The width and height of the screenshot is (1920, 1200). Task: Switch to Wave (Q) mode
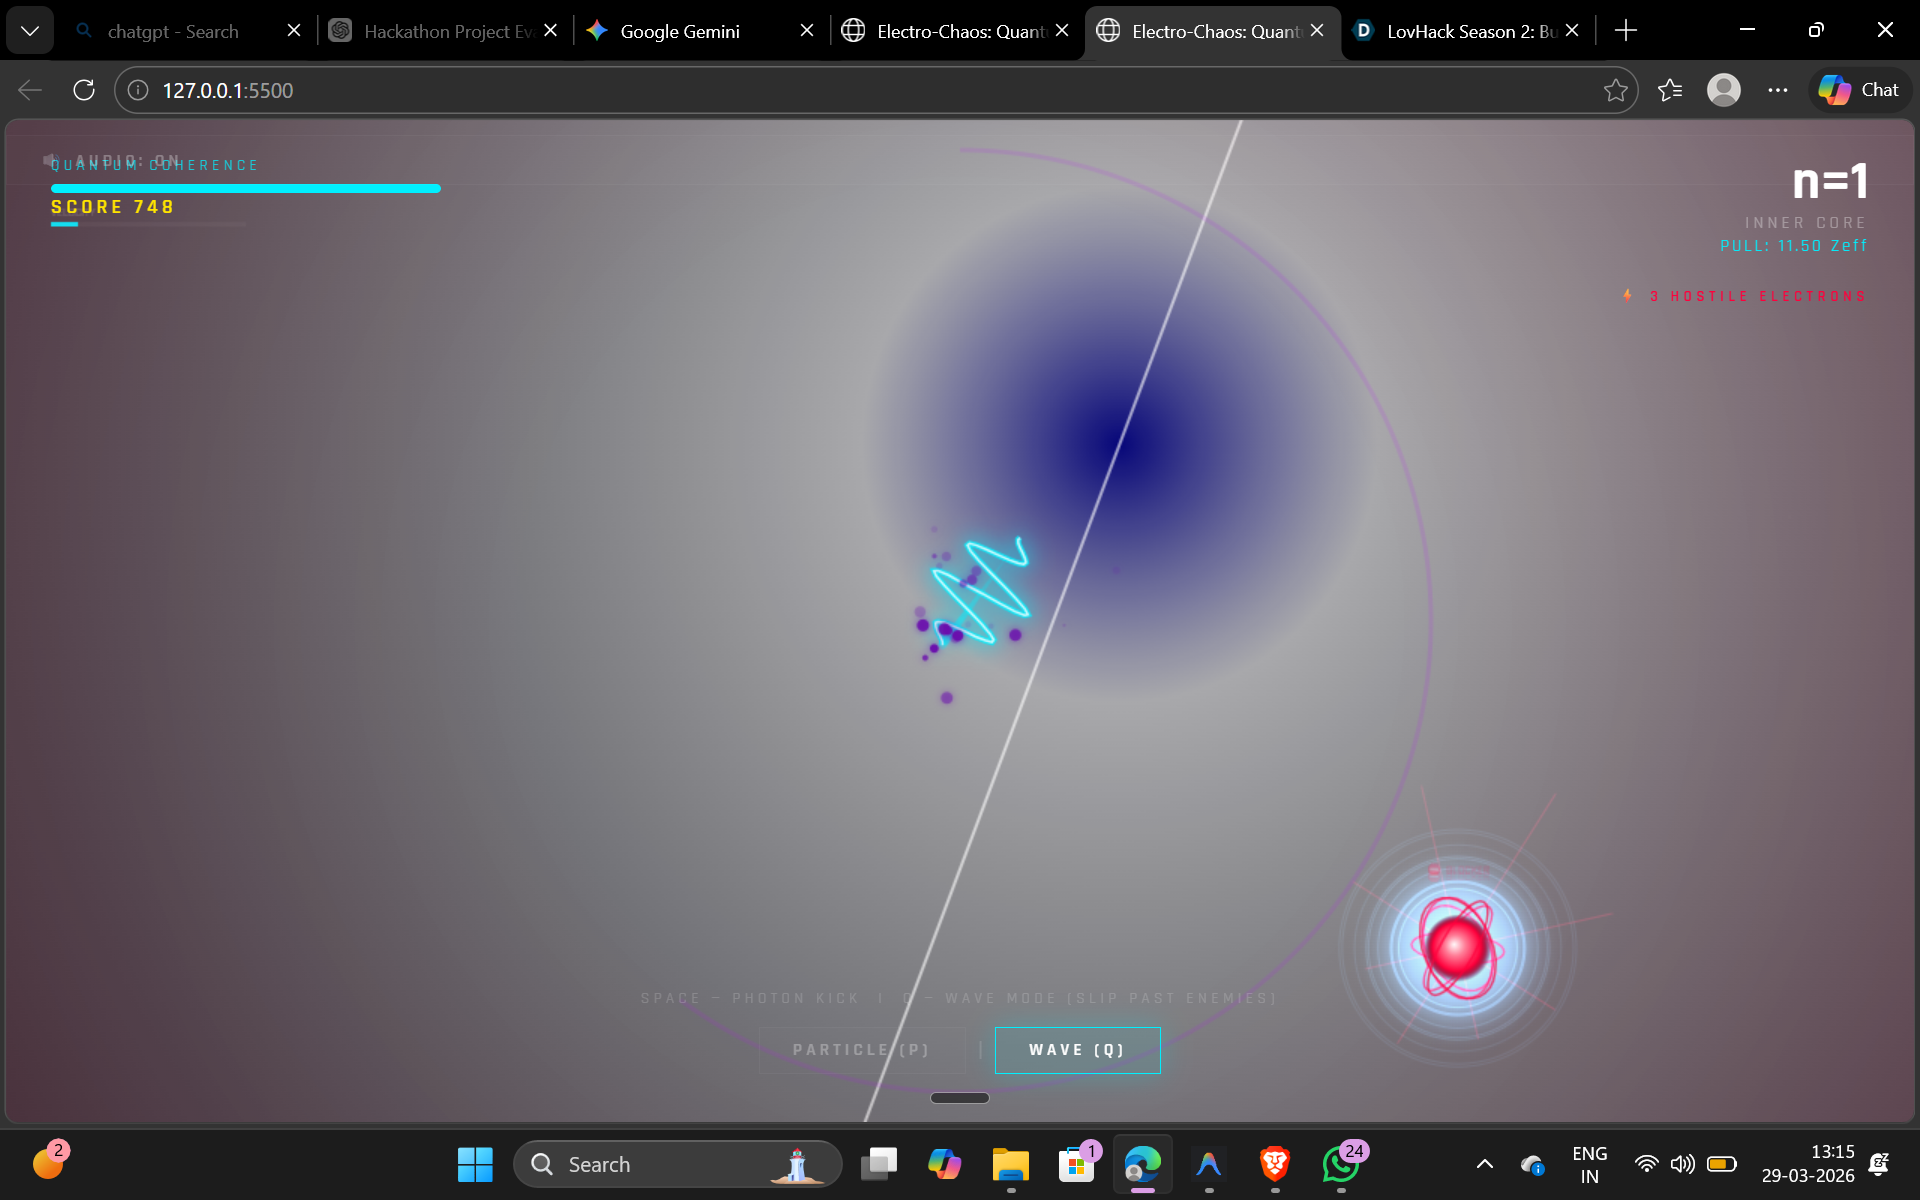tap(1077, 1050)
